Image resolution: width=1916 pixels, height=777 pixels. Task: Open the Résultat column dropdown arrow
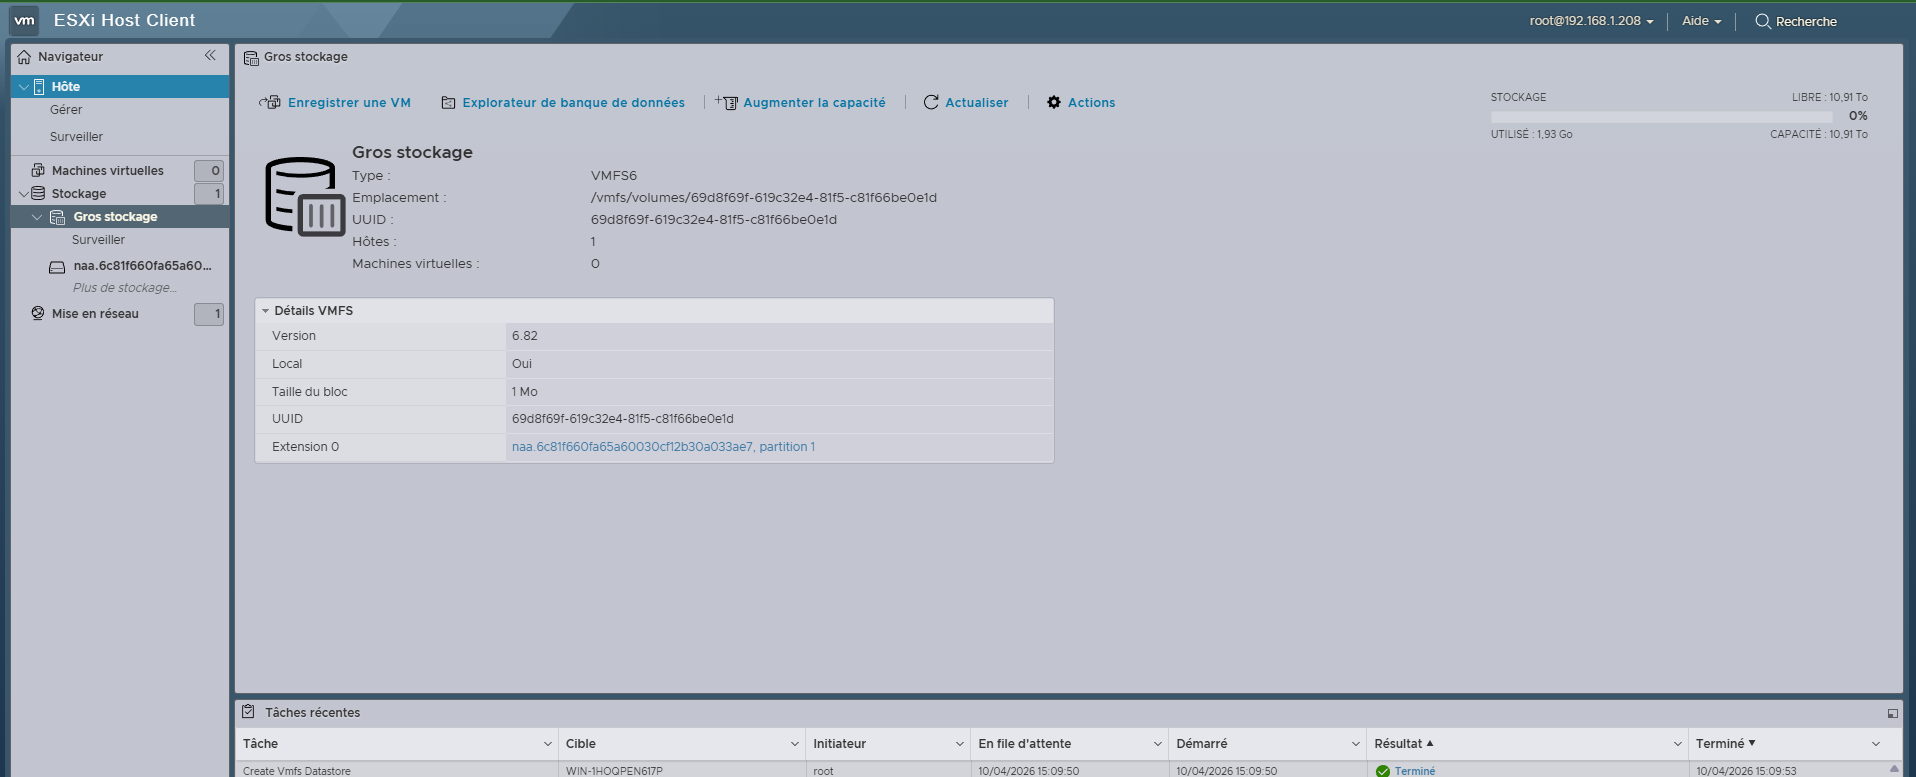(x=1678, y=744)
